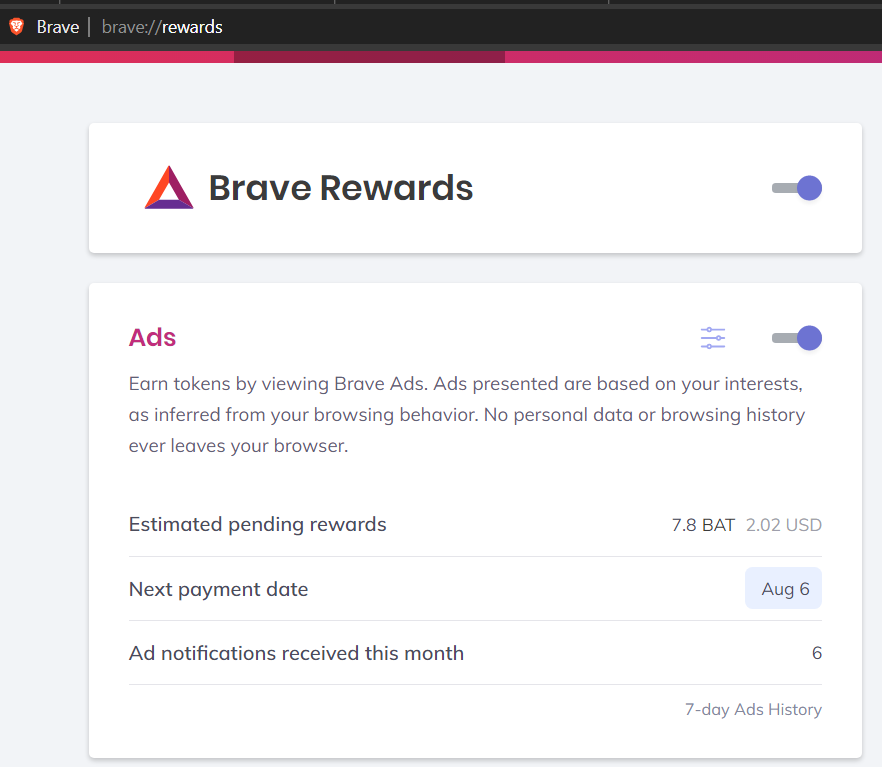The height and width of the screenshot is (767, 882).
Task: Open Ads settings sliders icon
Action: point(713,338)
